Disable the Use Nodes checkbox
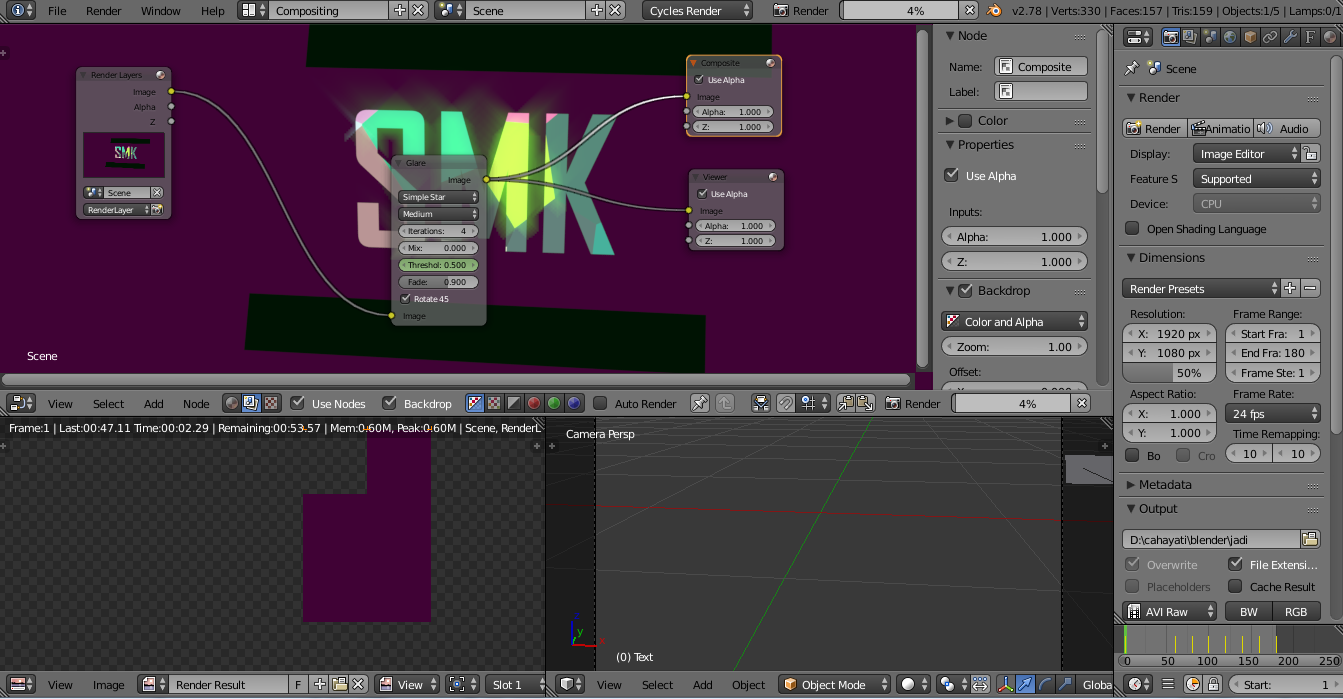The image size is (1343, 699). click(298, 403)
